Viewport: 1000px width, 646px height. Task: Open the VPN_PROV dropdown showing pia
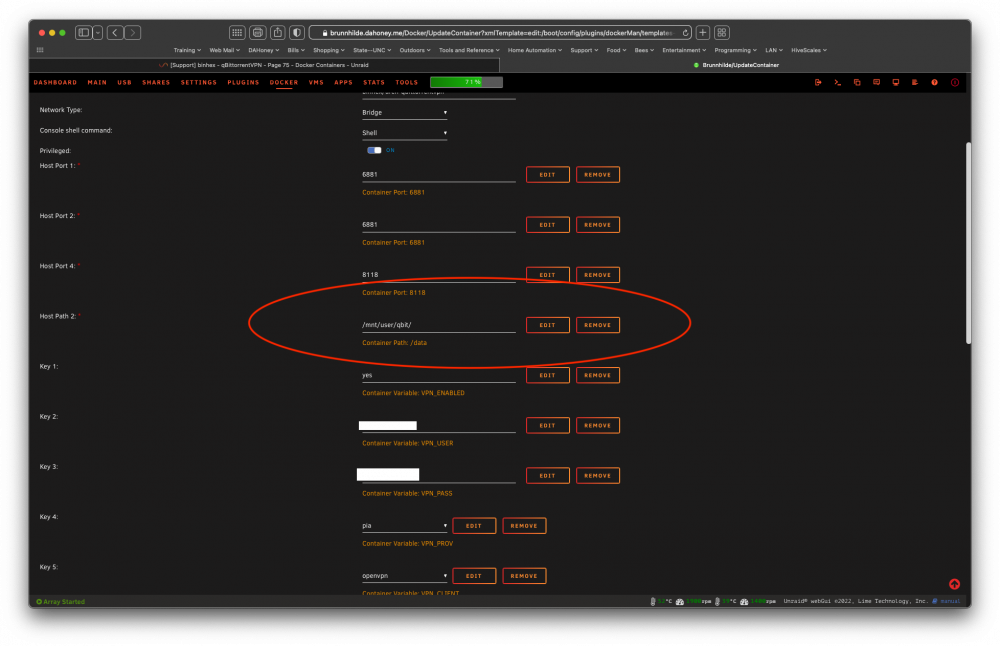point(404,526)
